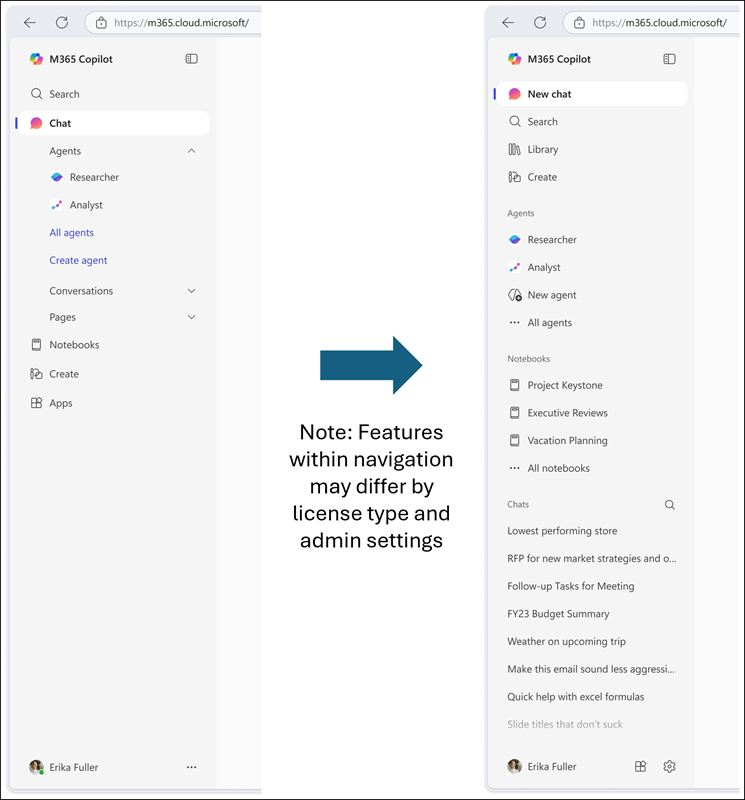Open Apps grid icon at bottom of right panel
This screenshot has height=800, width=745.
(x=640, y=766)
